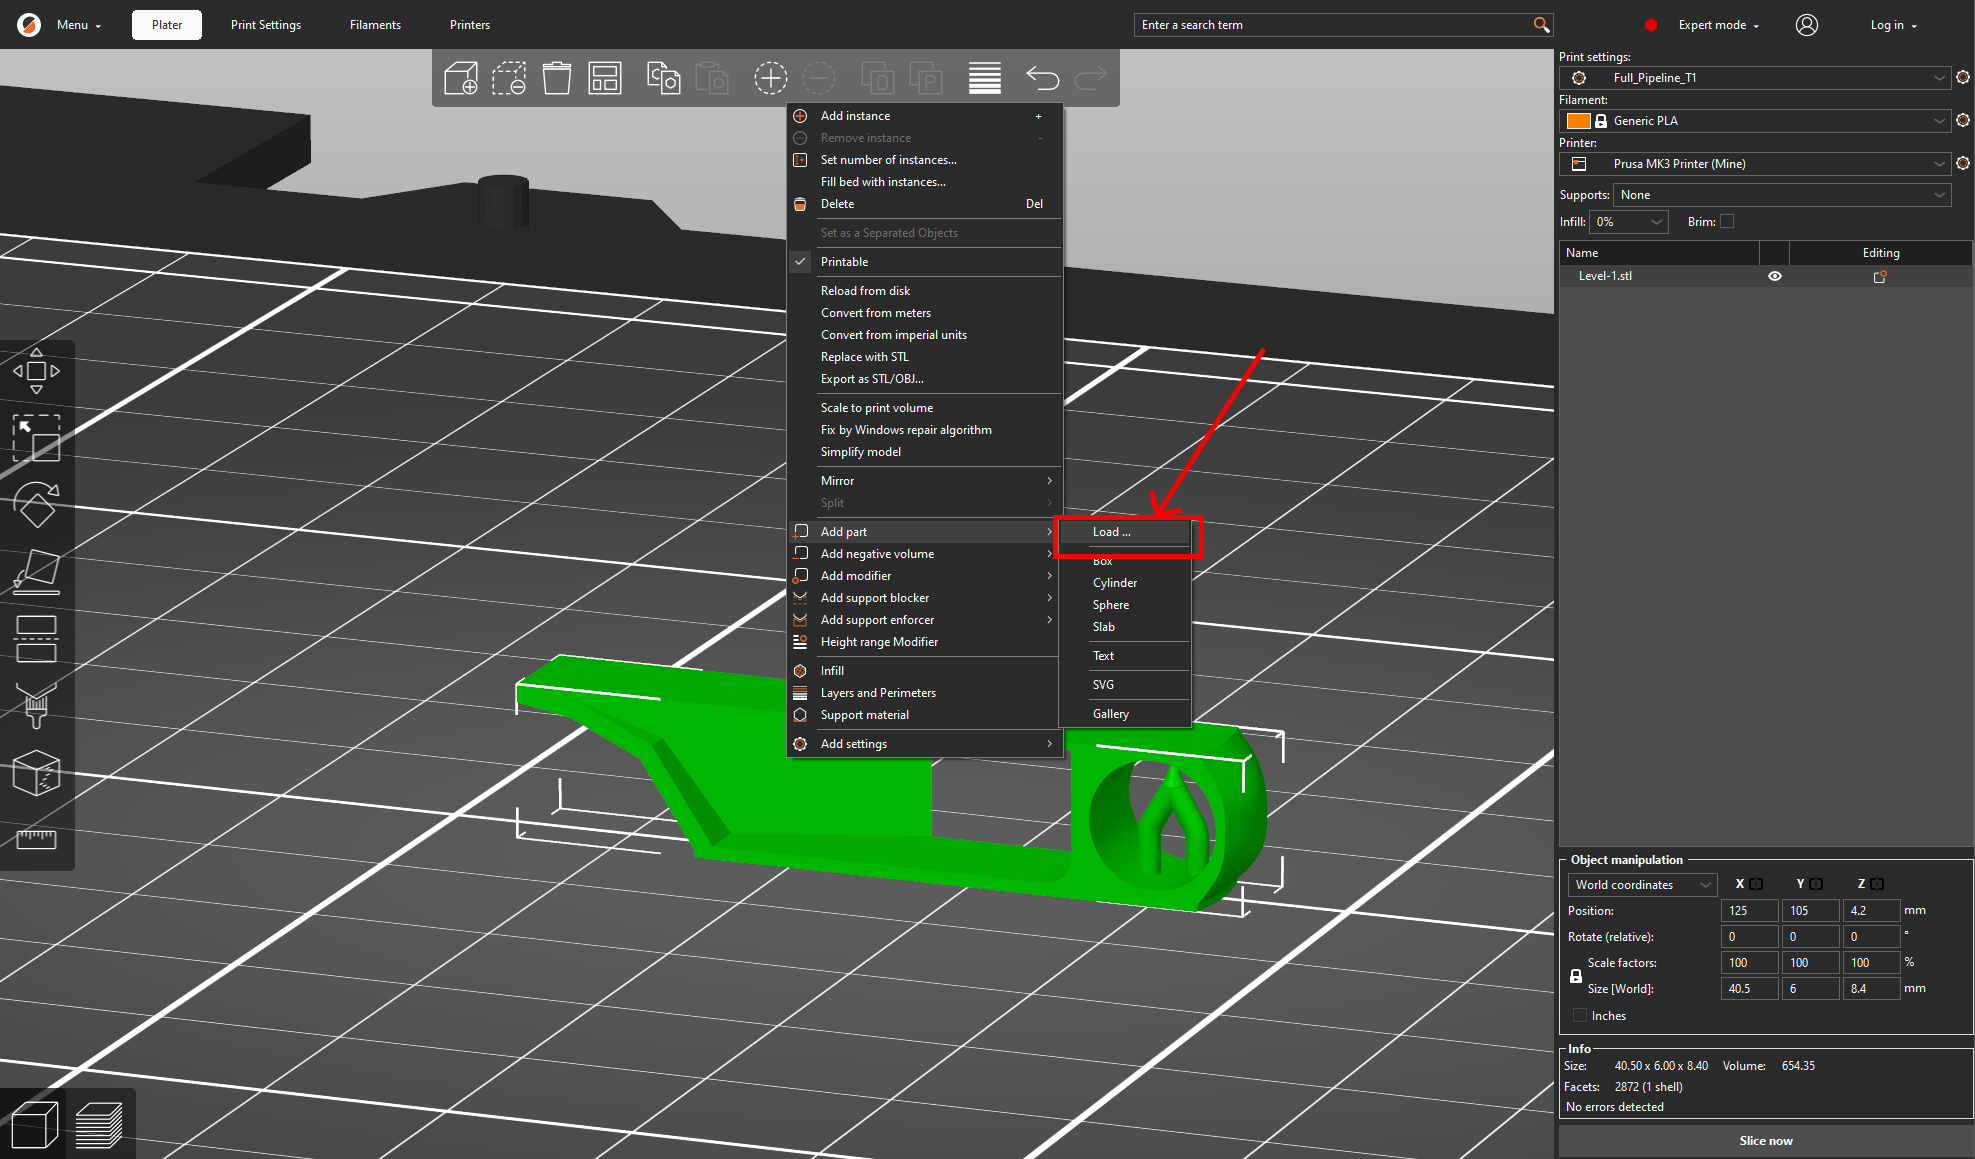Switch to the Print Settings tab
This screenshot has width=1975, height=1159.
click(x=266, y=25)
